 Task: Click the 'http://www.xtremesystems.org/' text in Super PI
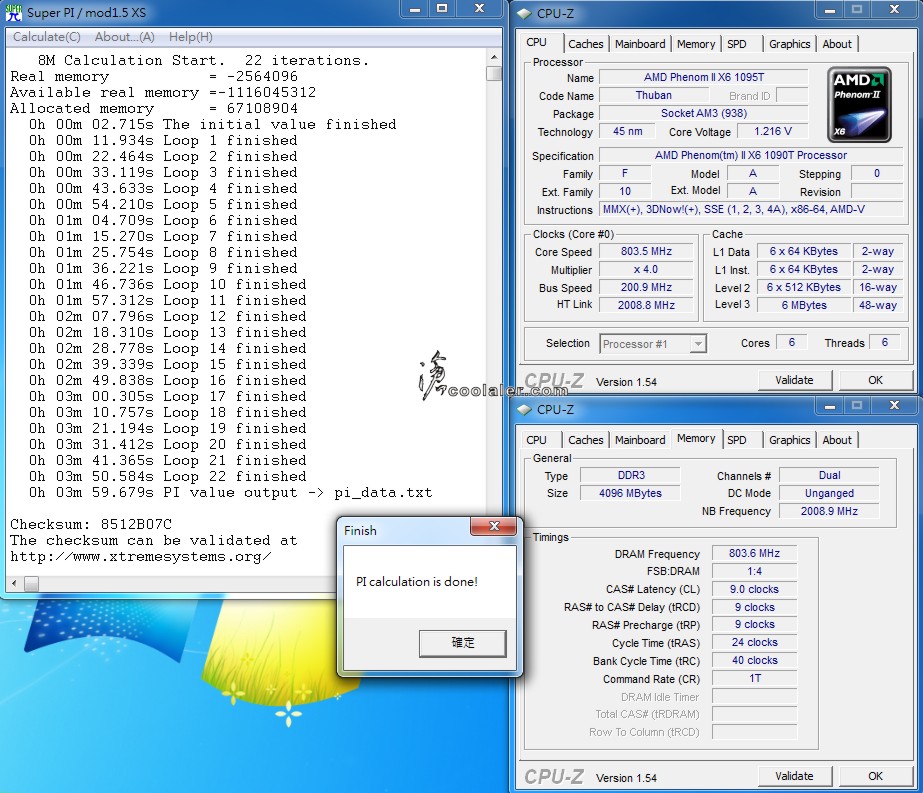(x=141, y=556)
